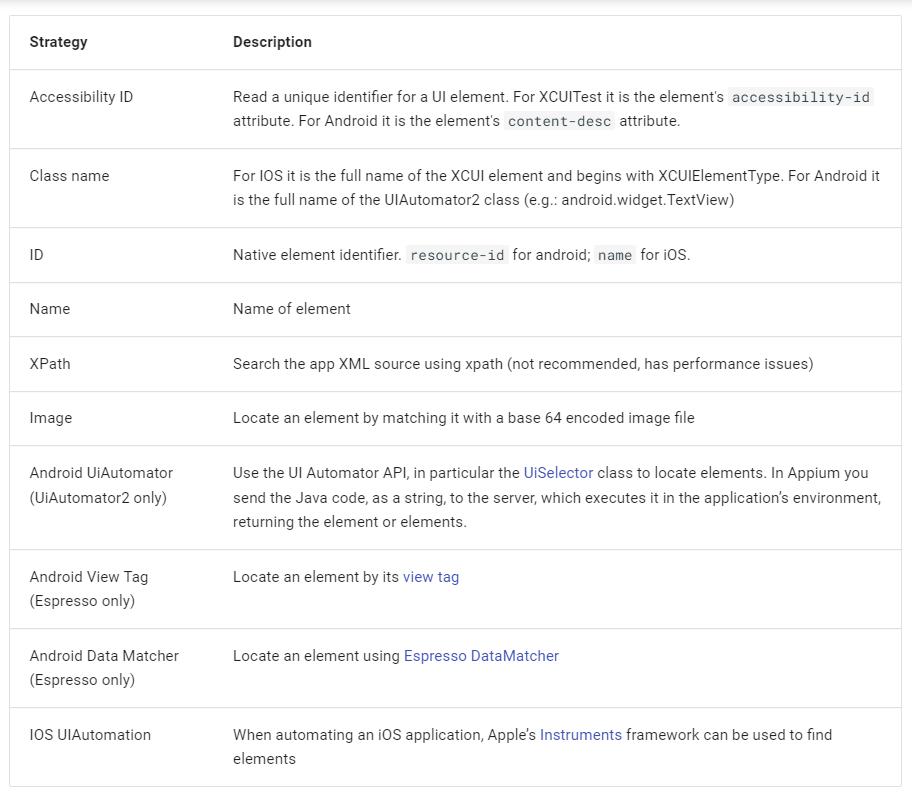Screen dimensions: 912x795
Task: Click the resource-id code snippet
Action: click(x=457, y=255)
